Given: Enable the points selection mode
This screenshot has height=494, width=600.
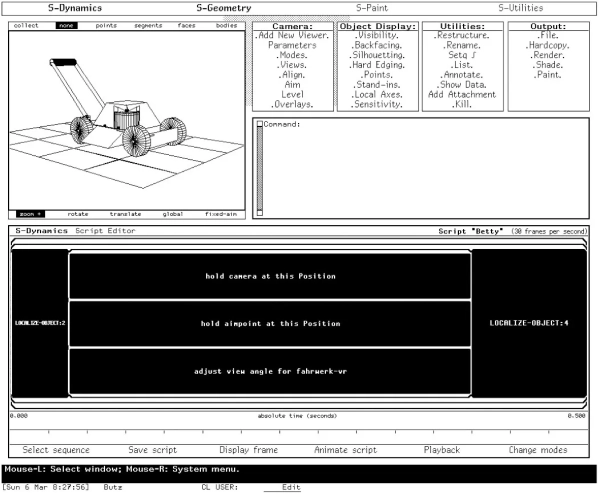Looking at the screenshot, I should pos(104,24).
